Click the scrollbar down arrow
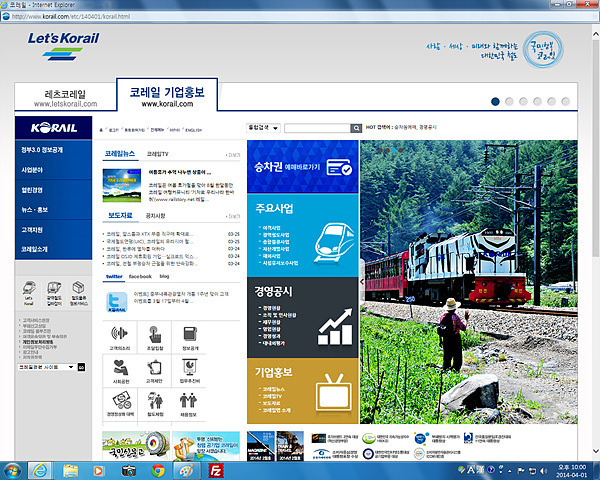600x480 pixels. 596,451
